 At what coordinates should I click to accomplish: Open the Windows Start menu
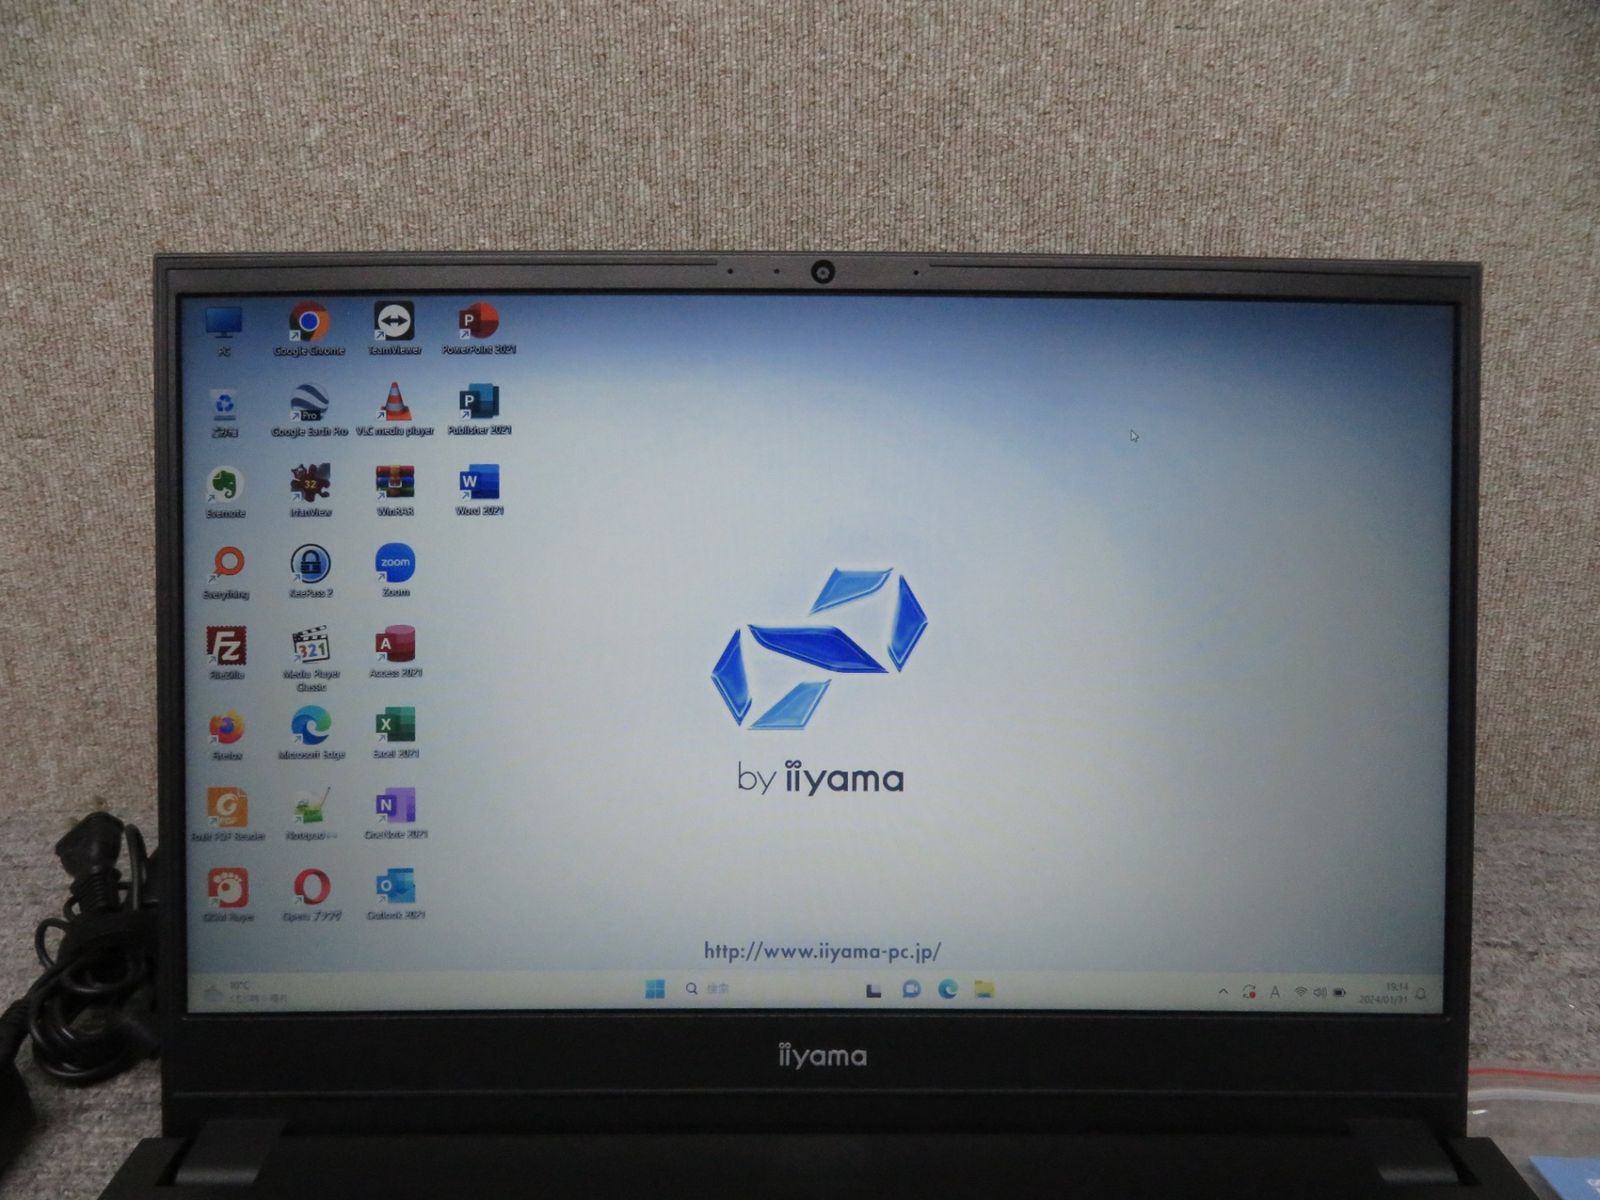655,989
